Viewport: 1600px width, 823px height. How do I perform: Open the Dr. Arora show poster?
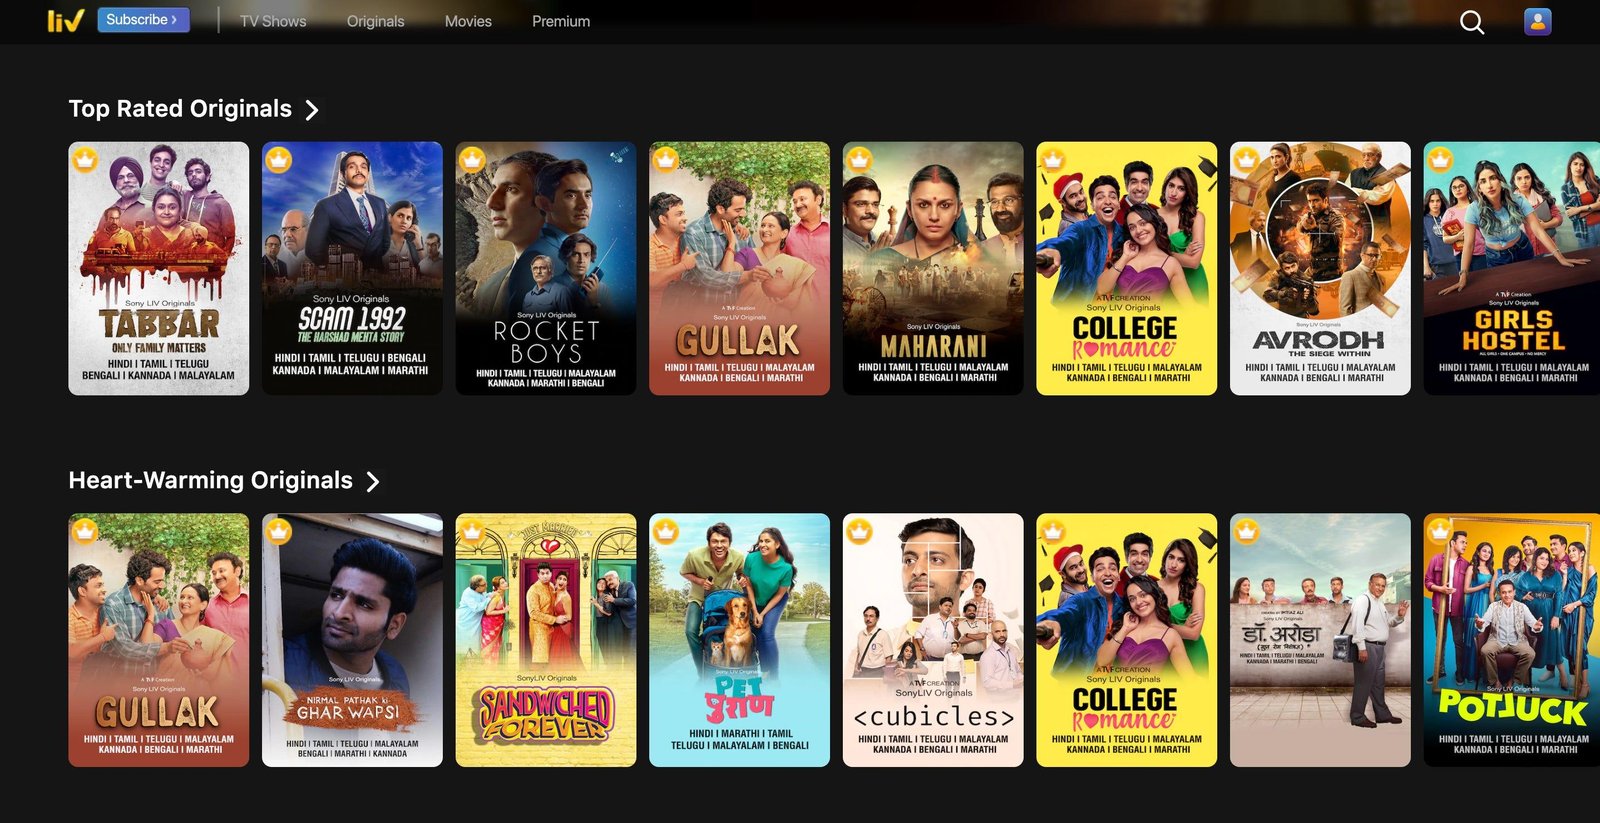[1320, 640]
